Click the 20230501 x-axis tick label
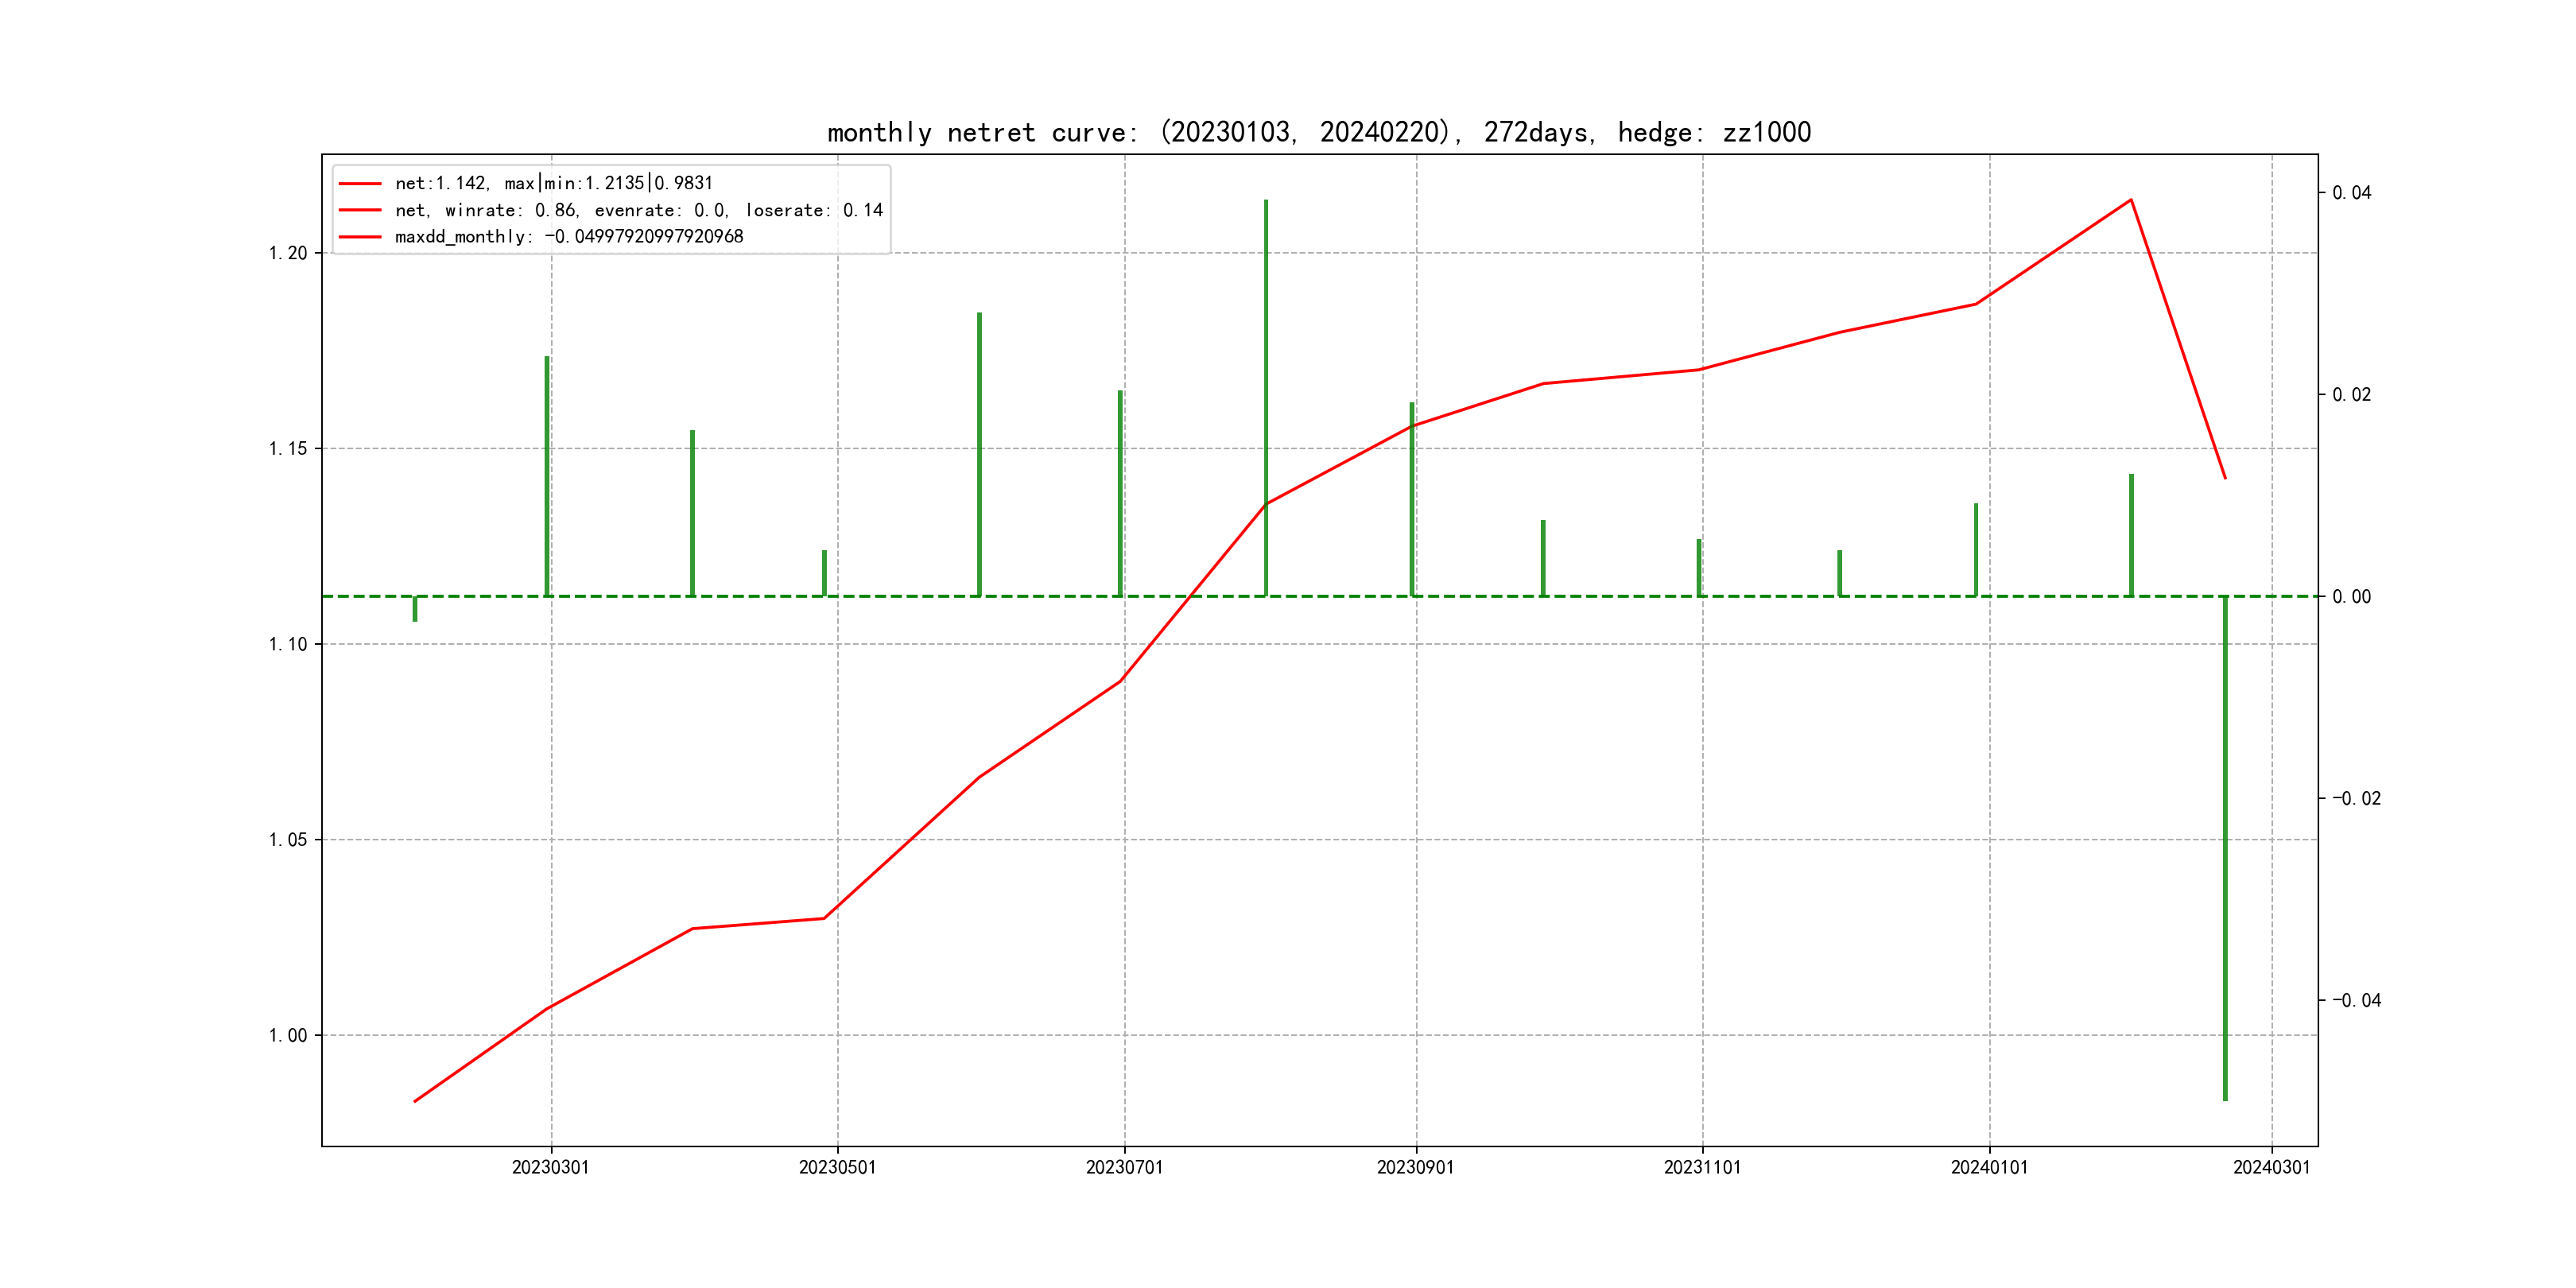This screenshot has width=2576, height=1288. click(837, 1168)
